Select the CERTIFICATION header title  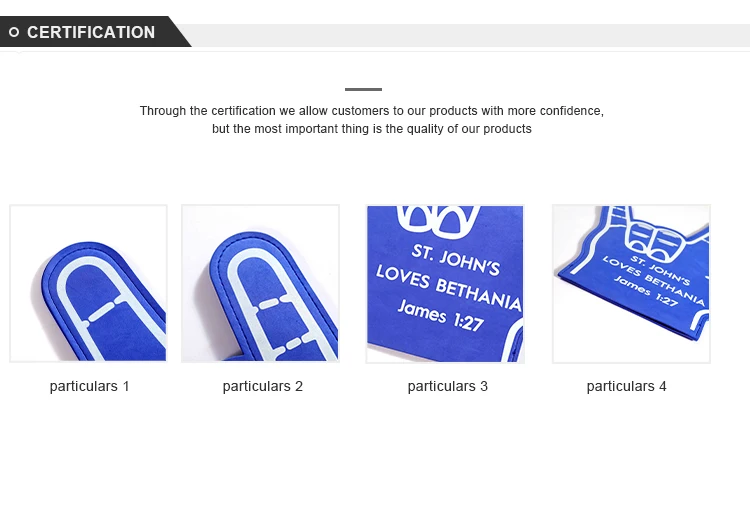[x=91, y=32]
